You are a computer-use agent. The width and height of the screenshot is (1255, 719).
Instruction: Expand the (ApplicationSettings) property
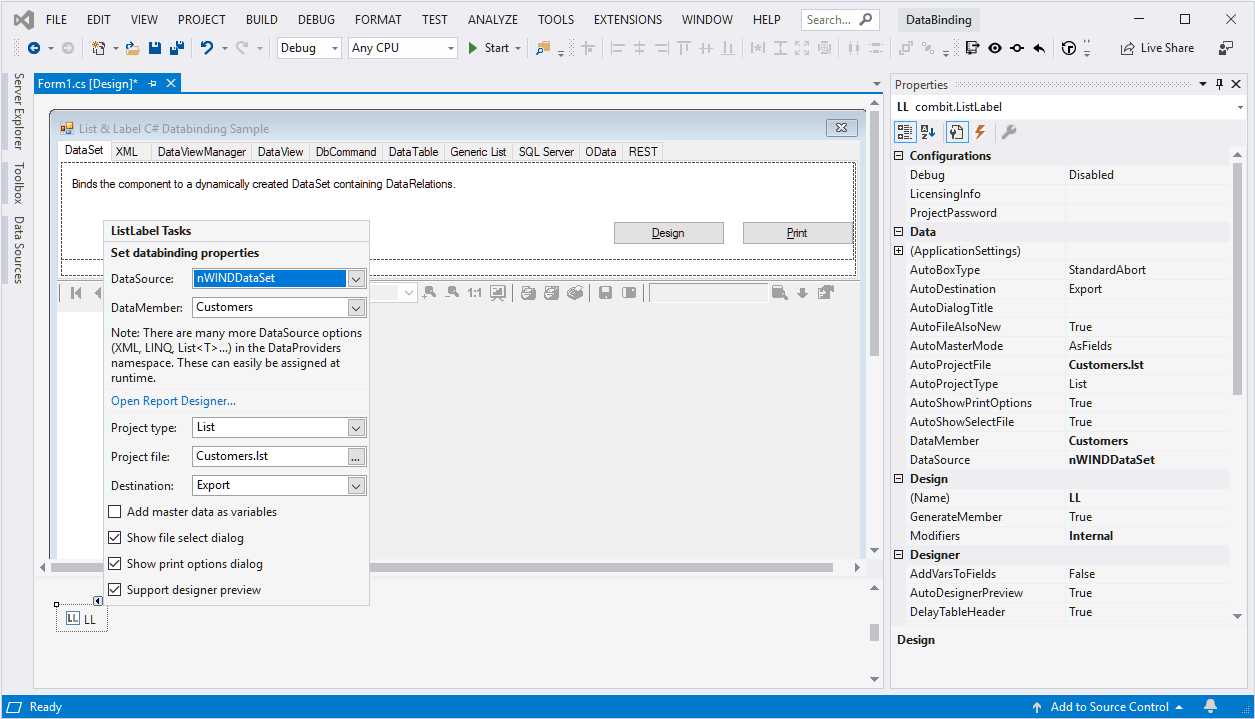(899, 251)
